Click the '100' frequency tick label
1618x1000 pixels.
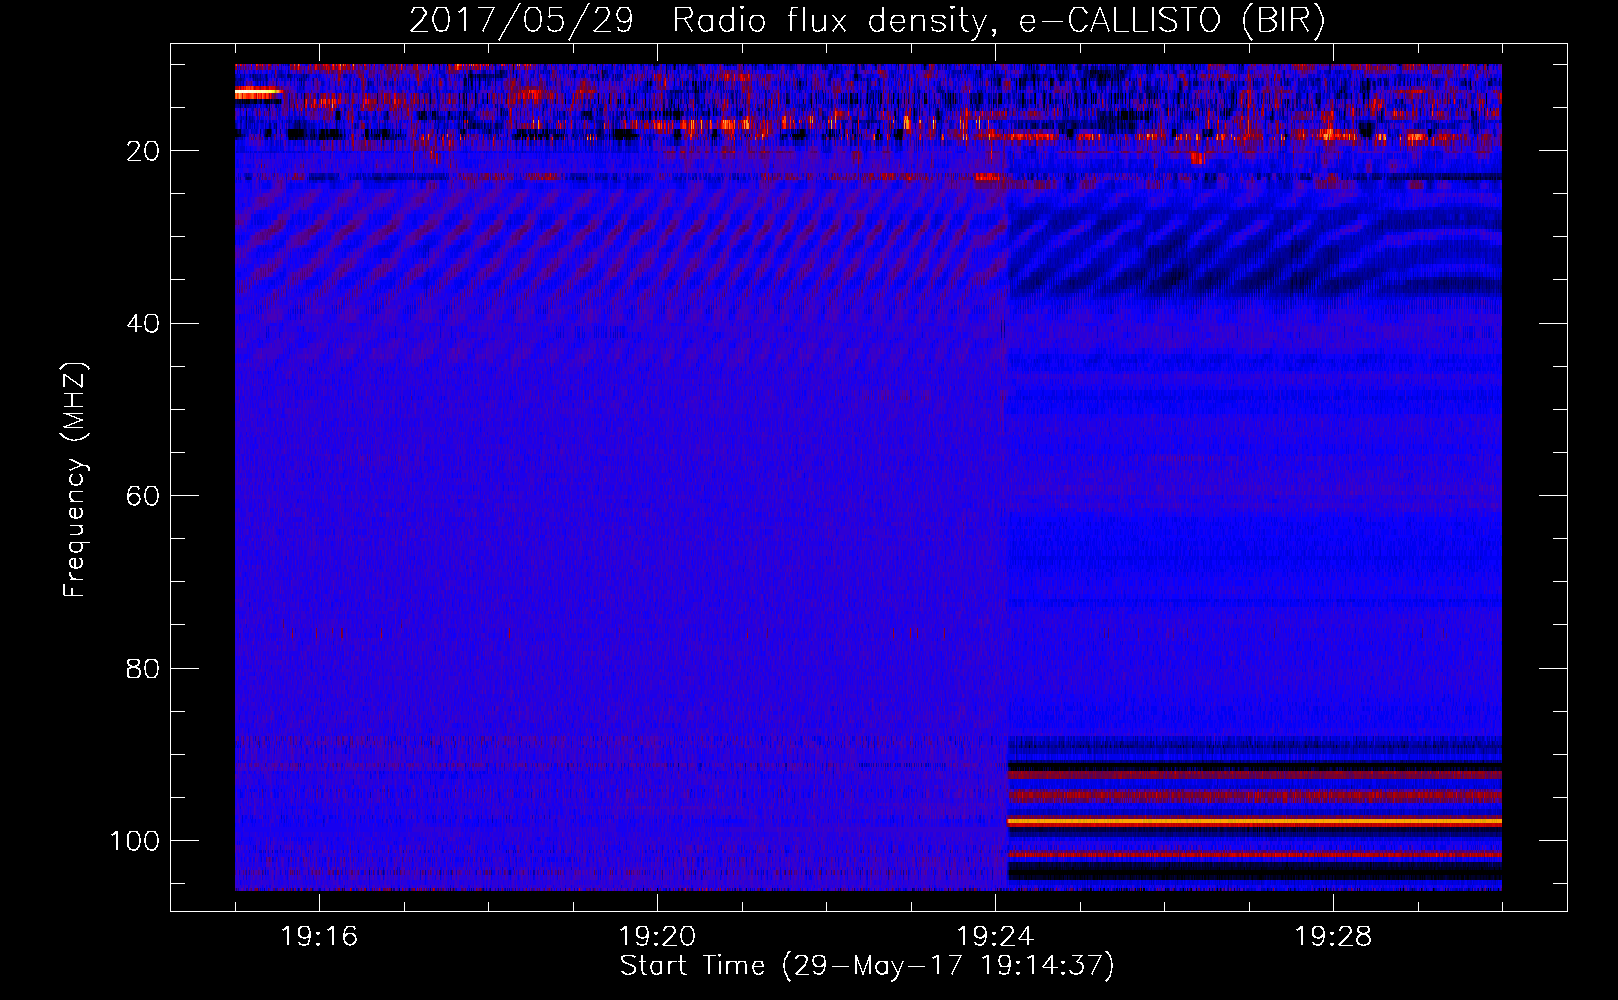pos(135,841)
